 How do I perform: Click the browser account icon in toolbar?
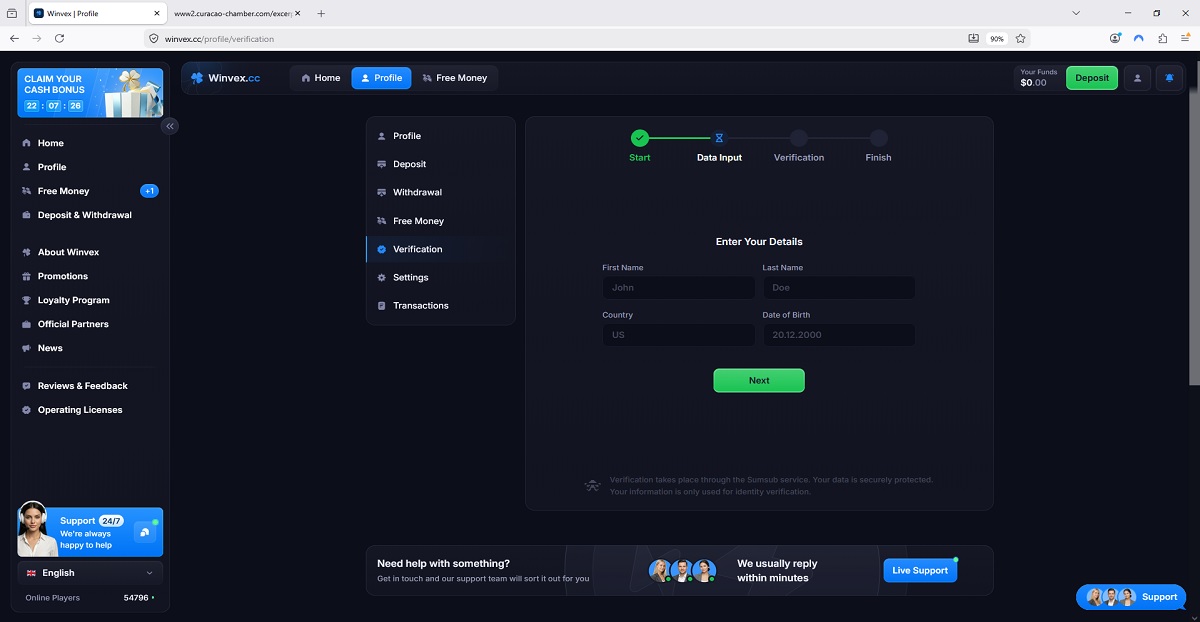click(x=1115, y=38)
